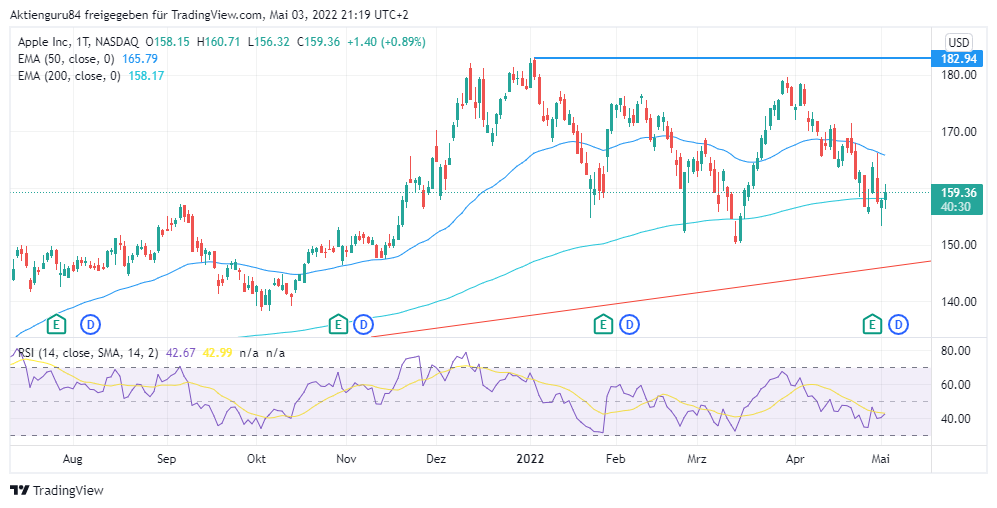Viewport: 997px width, 508px height.
Task: Click the 182.94 horizontal line price label
Action: [x=956, y=59]
